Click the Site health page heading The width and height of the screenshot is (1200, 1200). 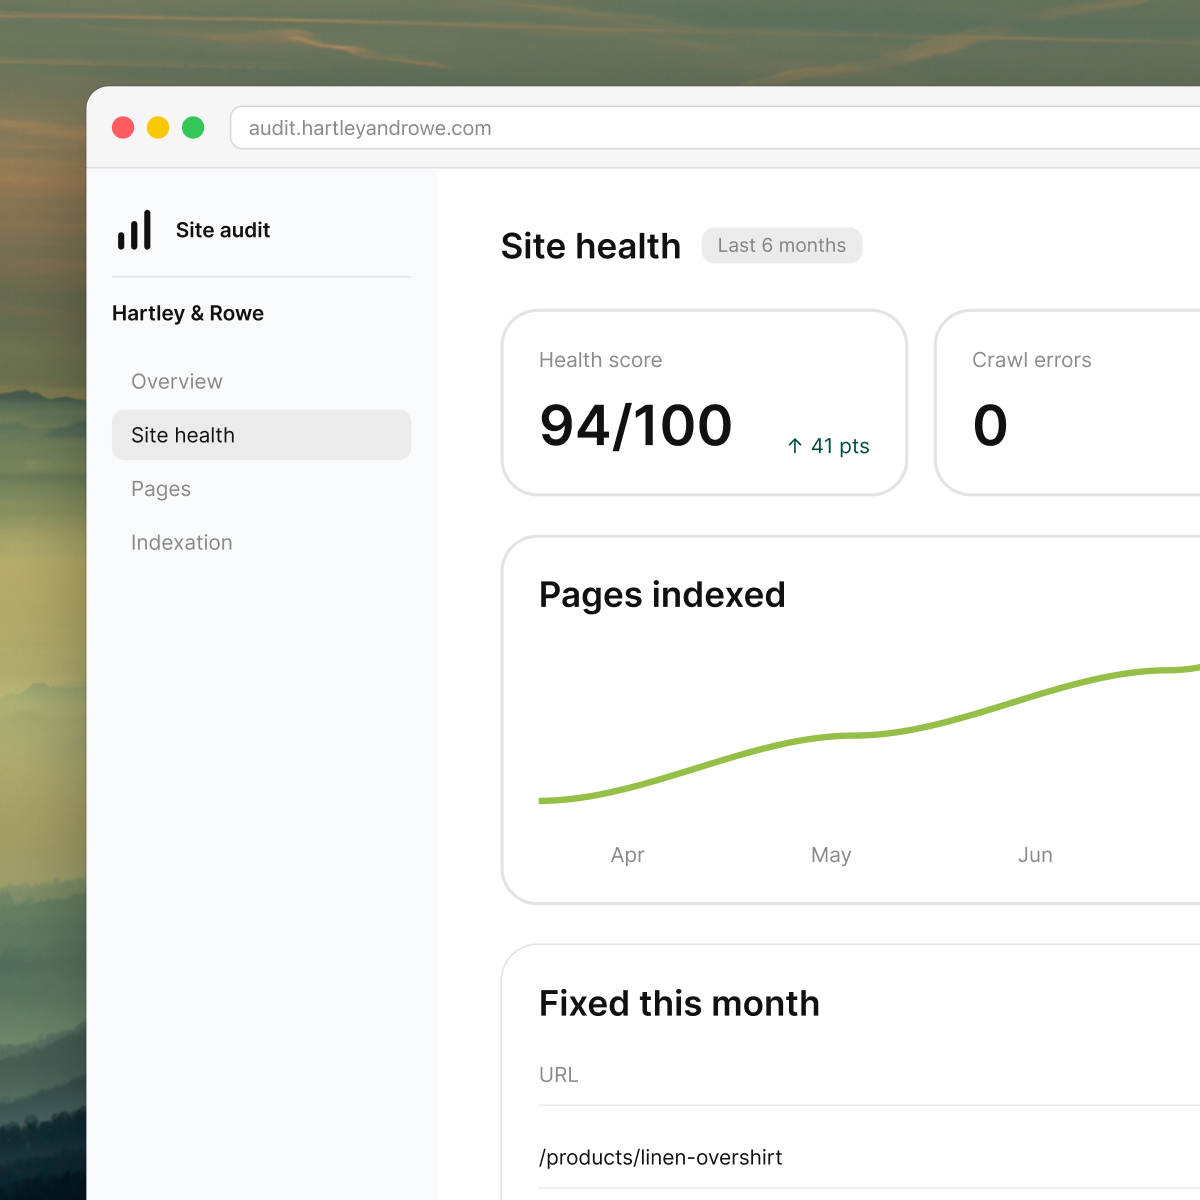(x=591, y=246)
